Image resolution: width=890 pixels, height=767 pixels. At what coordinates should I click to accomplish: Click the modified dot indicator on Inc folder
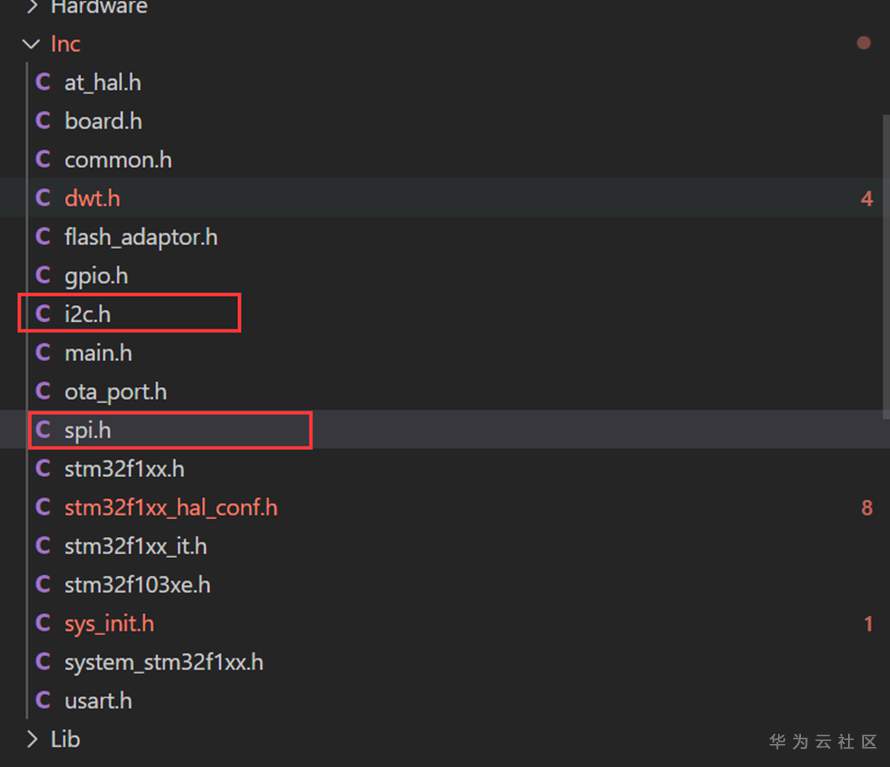tap(864, 44)
